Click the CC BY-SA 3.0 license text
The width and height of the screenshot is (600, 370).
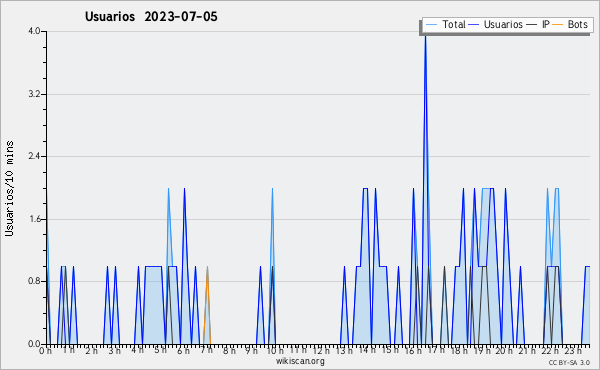tap(569, 362)
